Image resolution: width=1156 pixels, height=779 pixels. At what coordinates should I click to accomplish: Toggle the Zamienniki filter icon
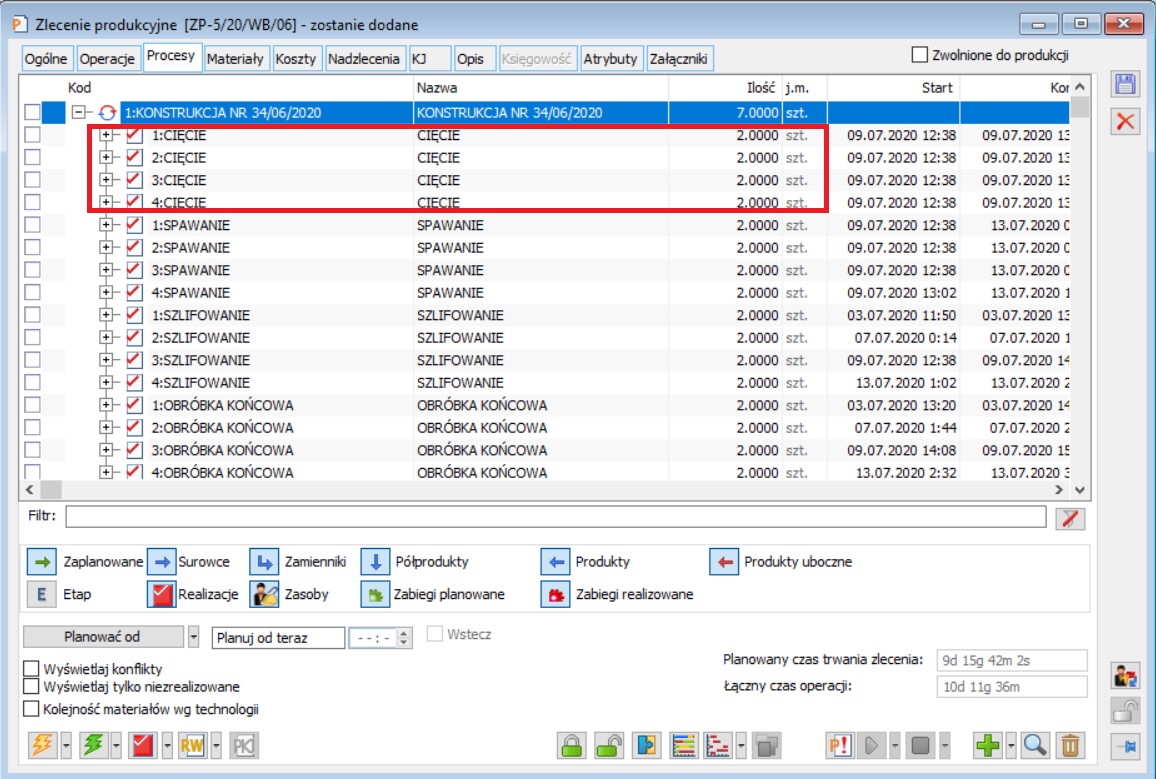264,562
